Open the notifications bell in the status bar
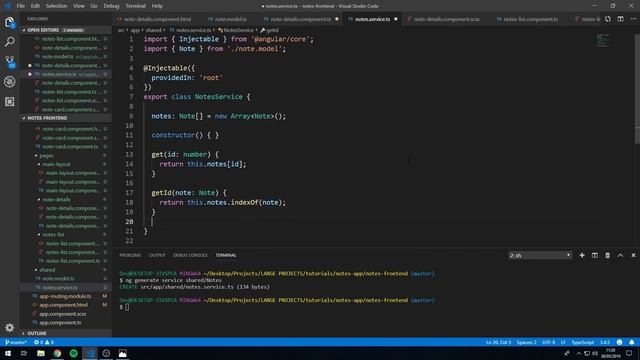This screenshot has width=640, height=360. coord(632,342)
